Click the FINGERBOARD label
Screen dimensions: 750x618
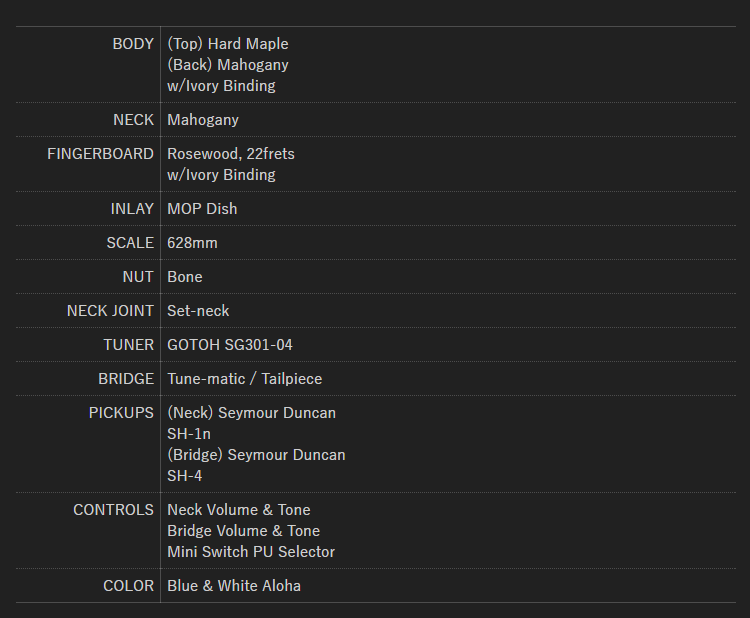point(100,154)
